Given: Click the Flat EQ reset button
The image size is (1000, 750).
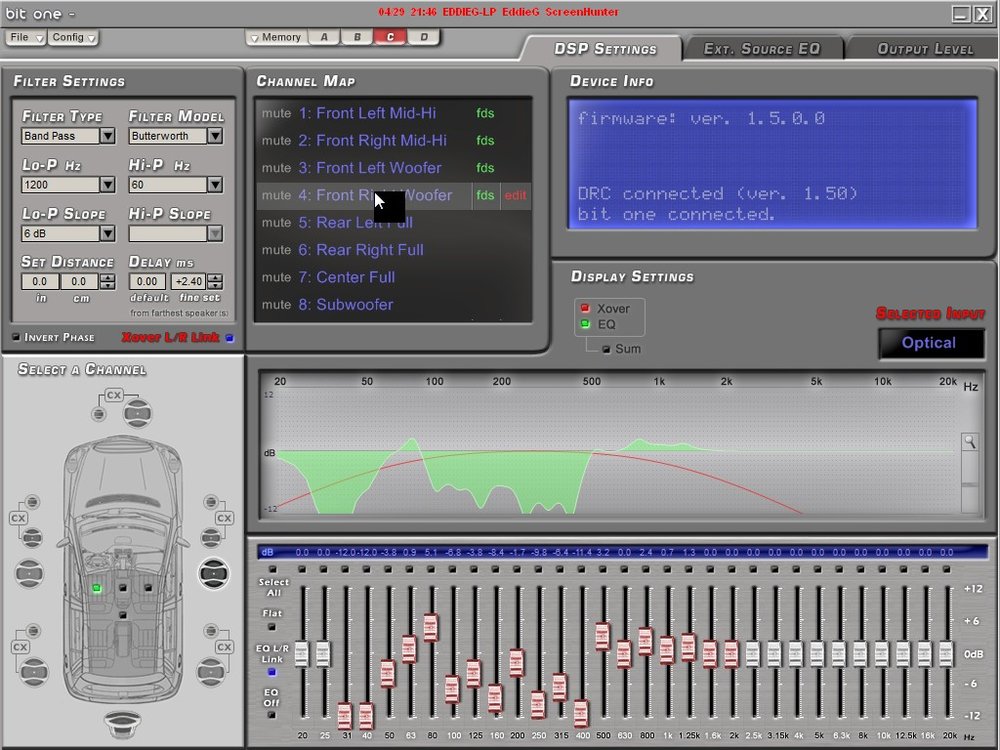Looking at the screenshot, I should 272,627.
